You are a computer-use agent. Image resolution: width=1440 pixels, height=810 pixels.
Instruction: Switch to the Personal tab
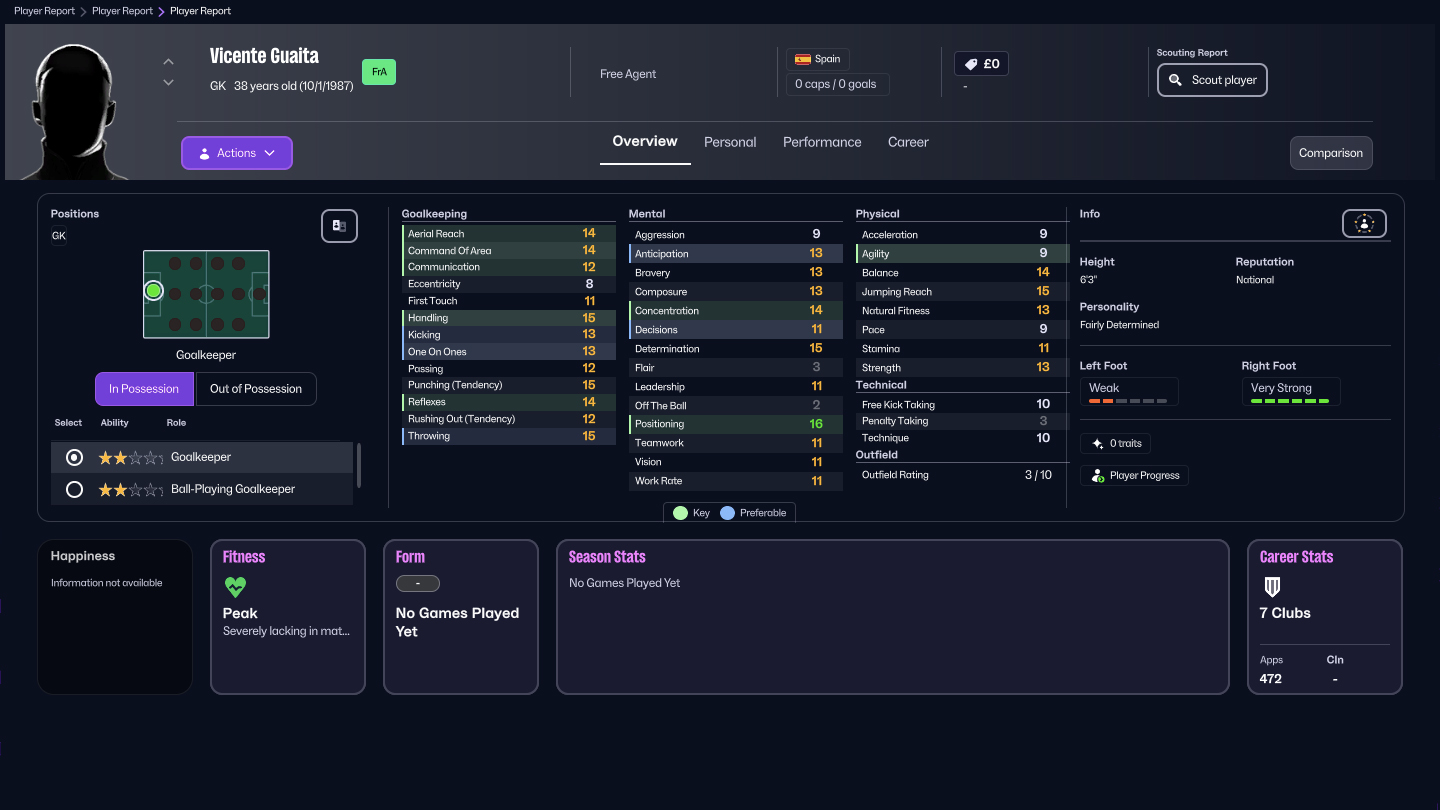[x=730, y=142]
